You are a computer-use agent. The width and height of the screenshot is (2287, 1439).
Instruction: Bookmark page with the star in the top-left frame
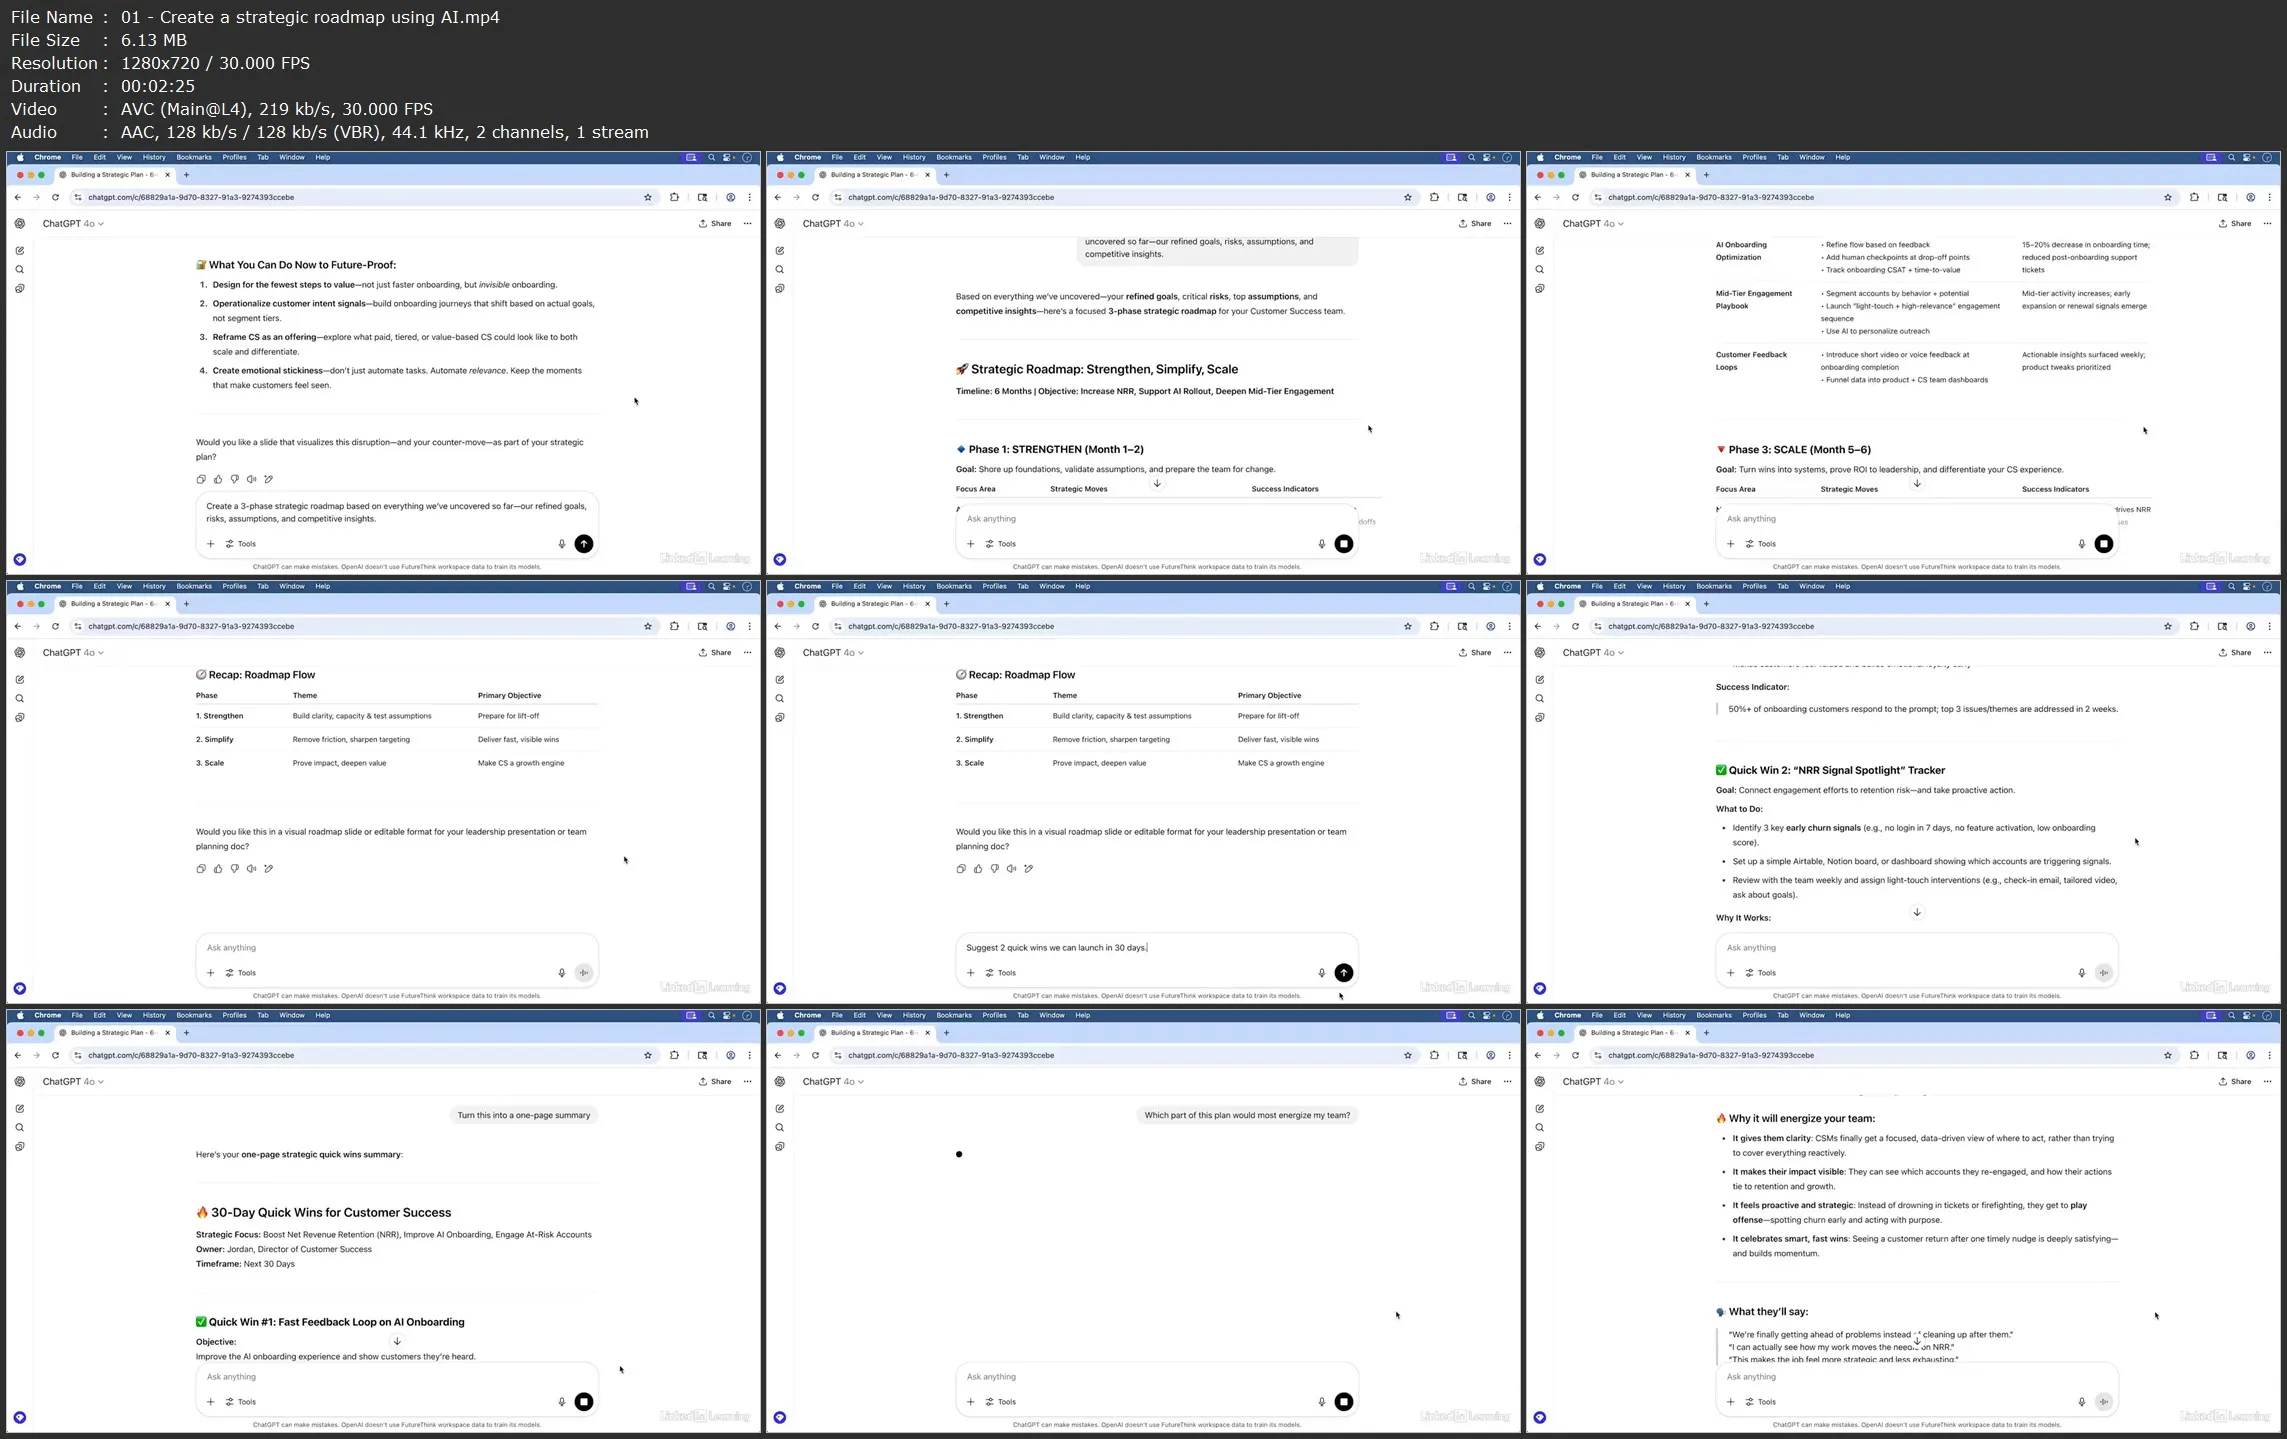(648, 197)
